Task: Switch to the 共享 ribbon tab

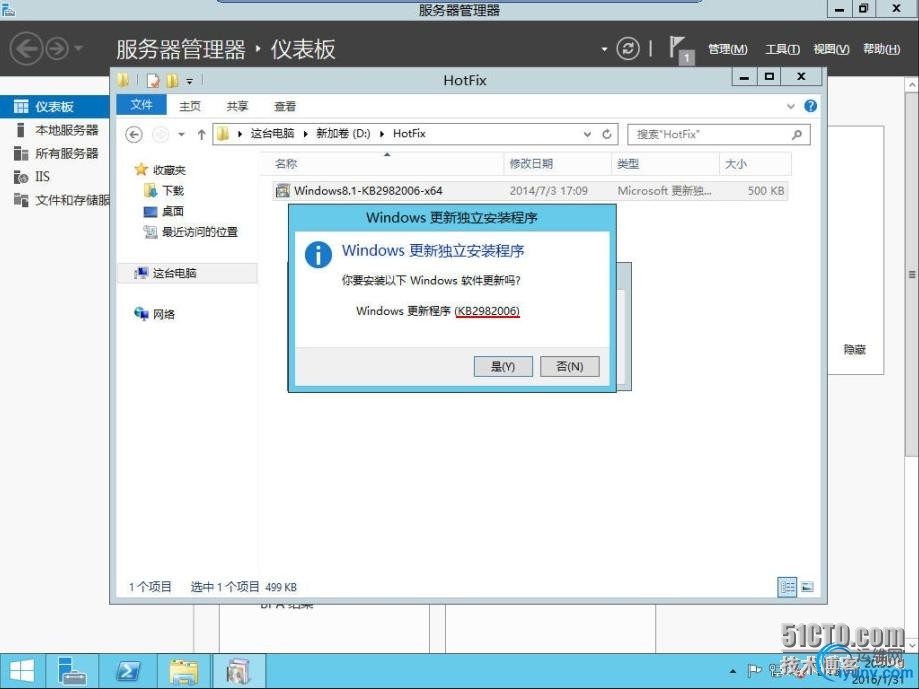Action: [x=237, y=106]
